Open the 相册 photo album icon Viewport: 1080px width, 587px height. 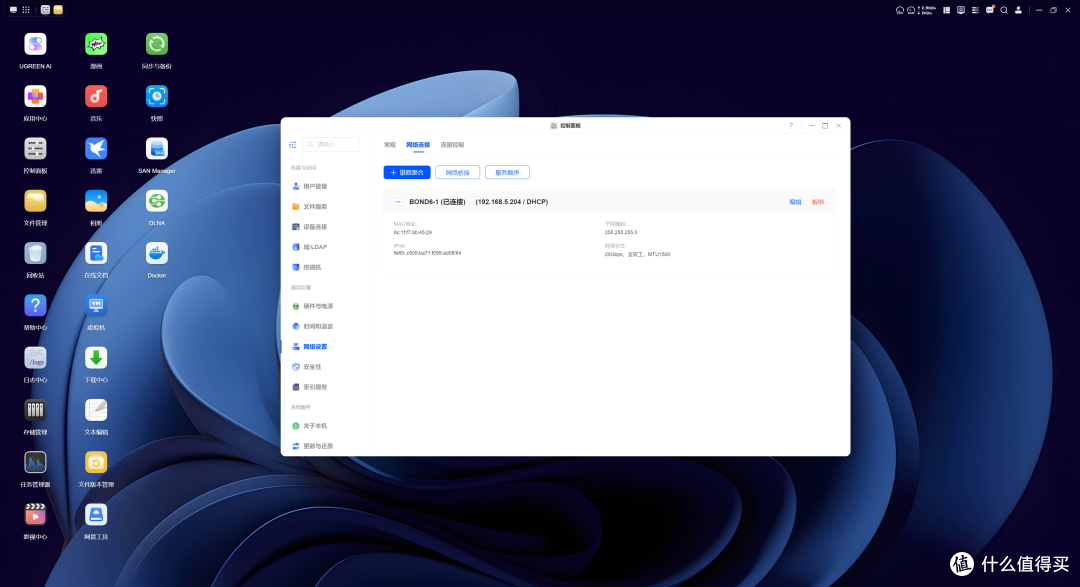click(96, 201)
